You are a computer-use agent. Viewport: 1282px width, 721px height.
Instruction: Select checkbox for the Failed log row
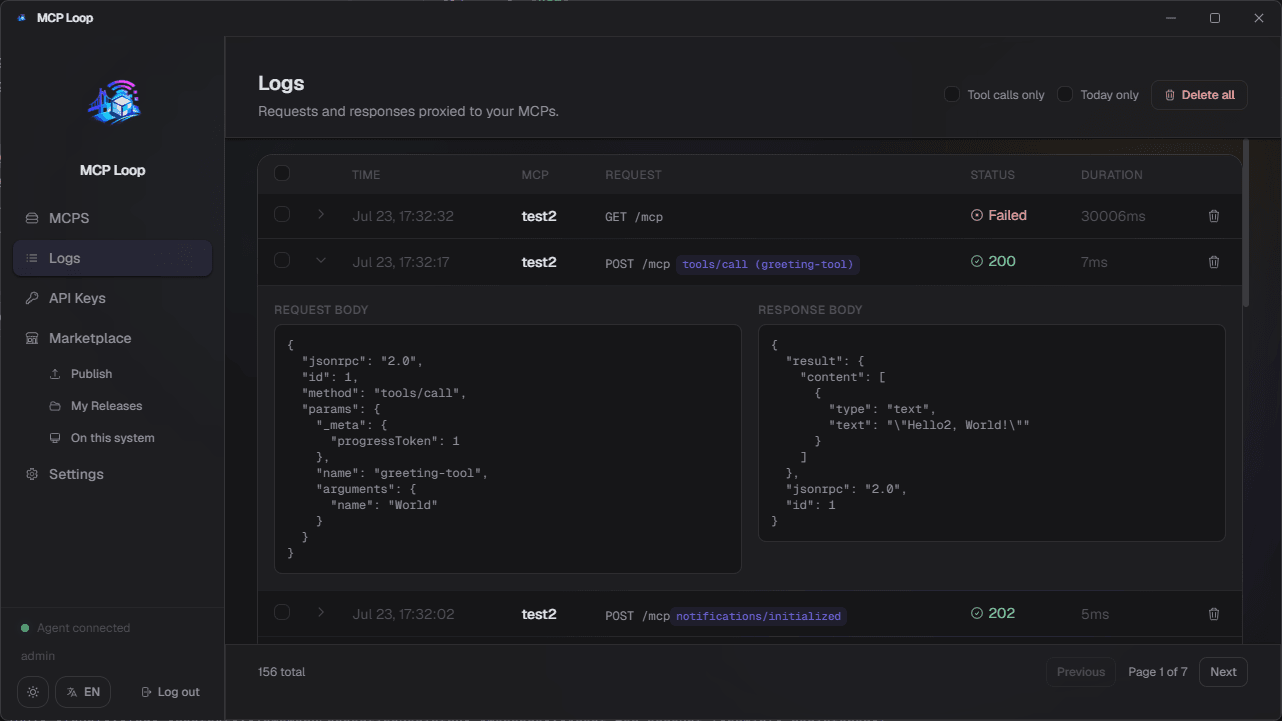(x=282, y=214)
